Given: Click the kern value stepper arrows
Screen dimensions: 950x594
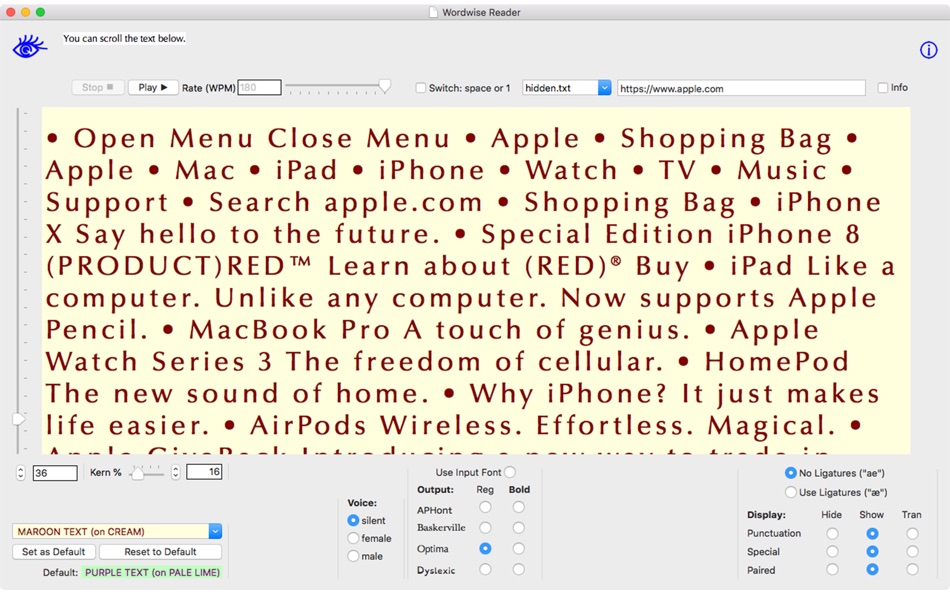Looking at the screenshot, I should [x=176, y=472].
